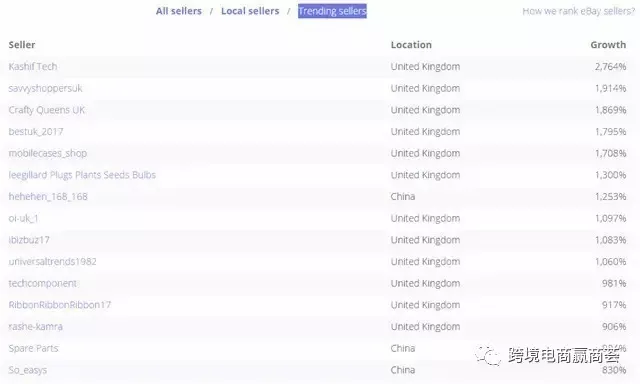Click the Growth column header
The image size is (640, 384).
pyautogui.click(x=608, y=44)
